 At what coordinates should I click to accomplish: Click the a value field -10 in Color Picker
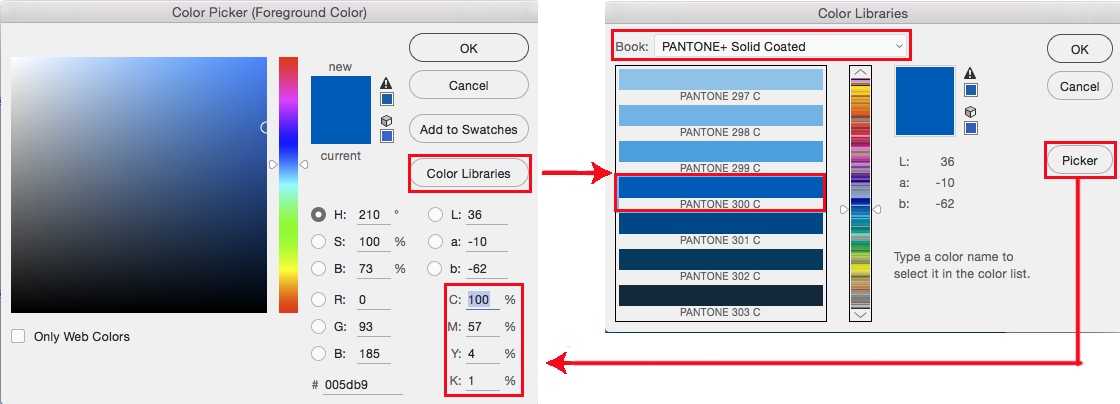click(486, 242)
